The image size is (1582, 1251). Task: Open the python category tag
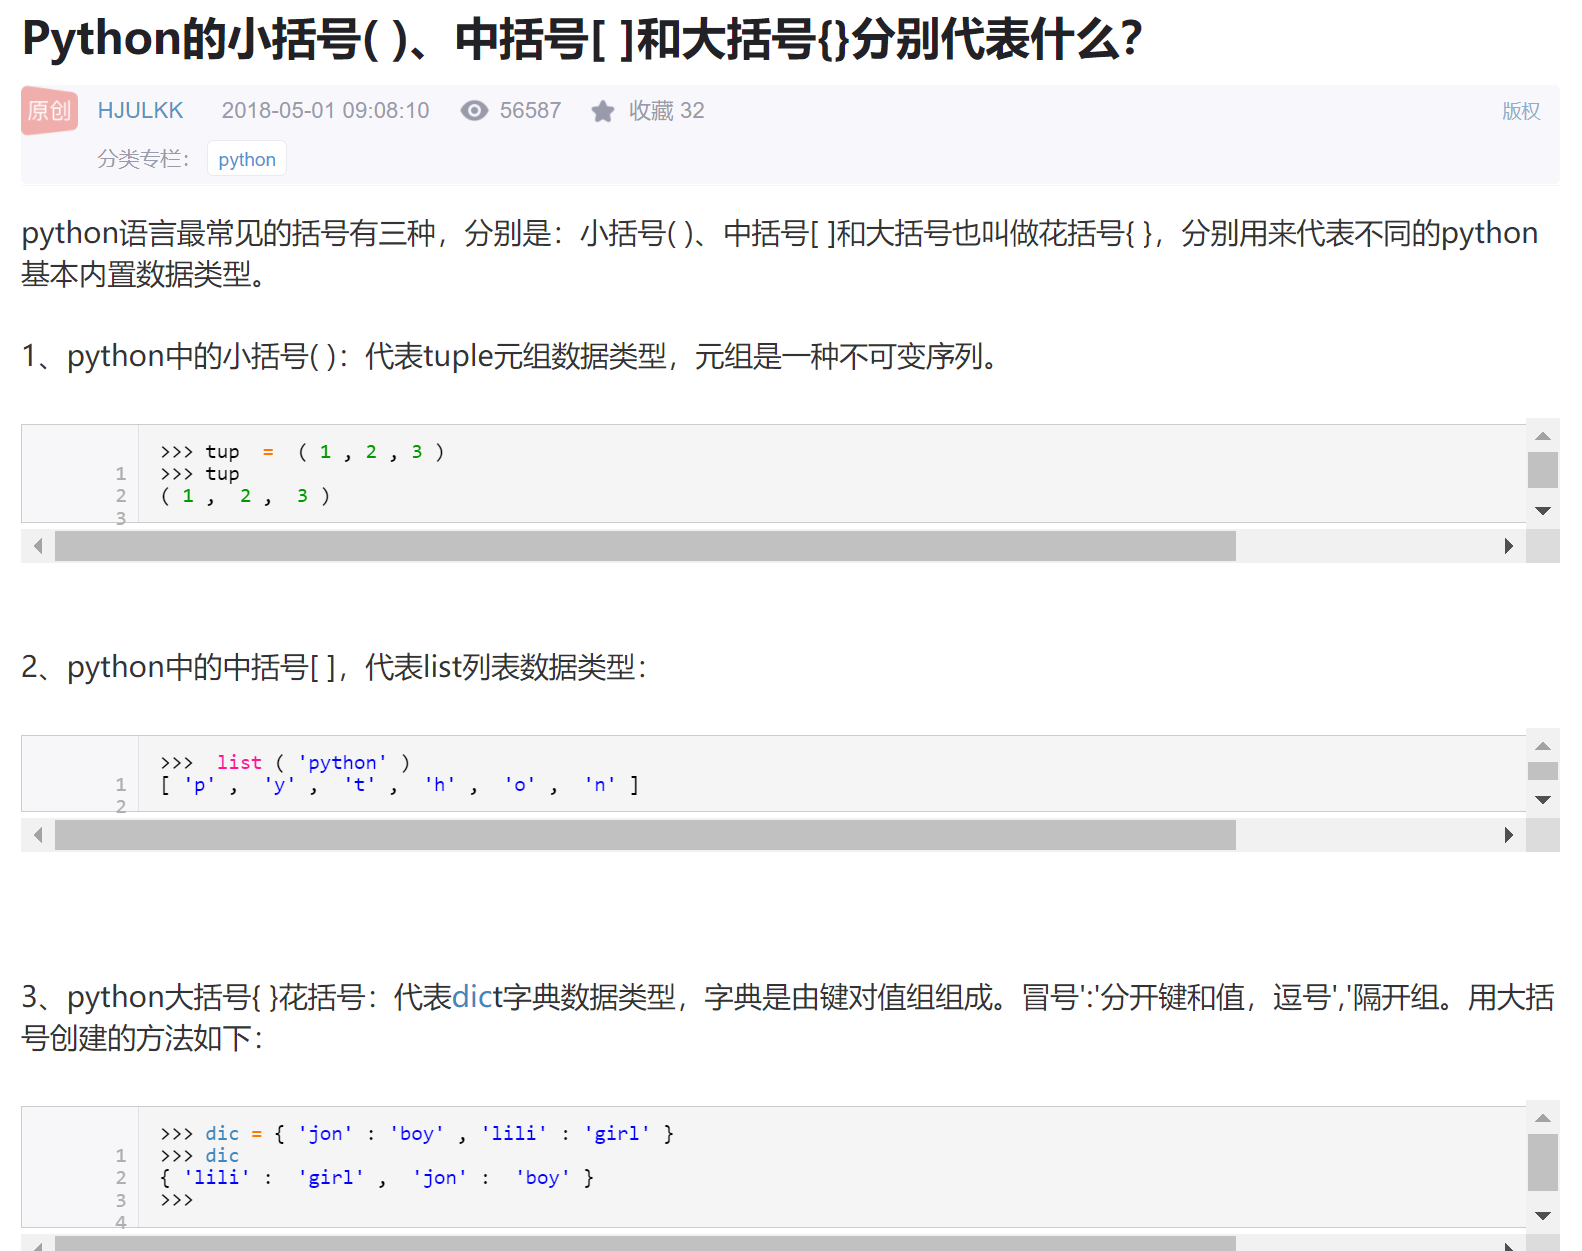[247, 159]
